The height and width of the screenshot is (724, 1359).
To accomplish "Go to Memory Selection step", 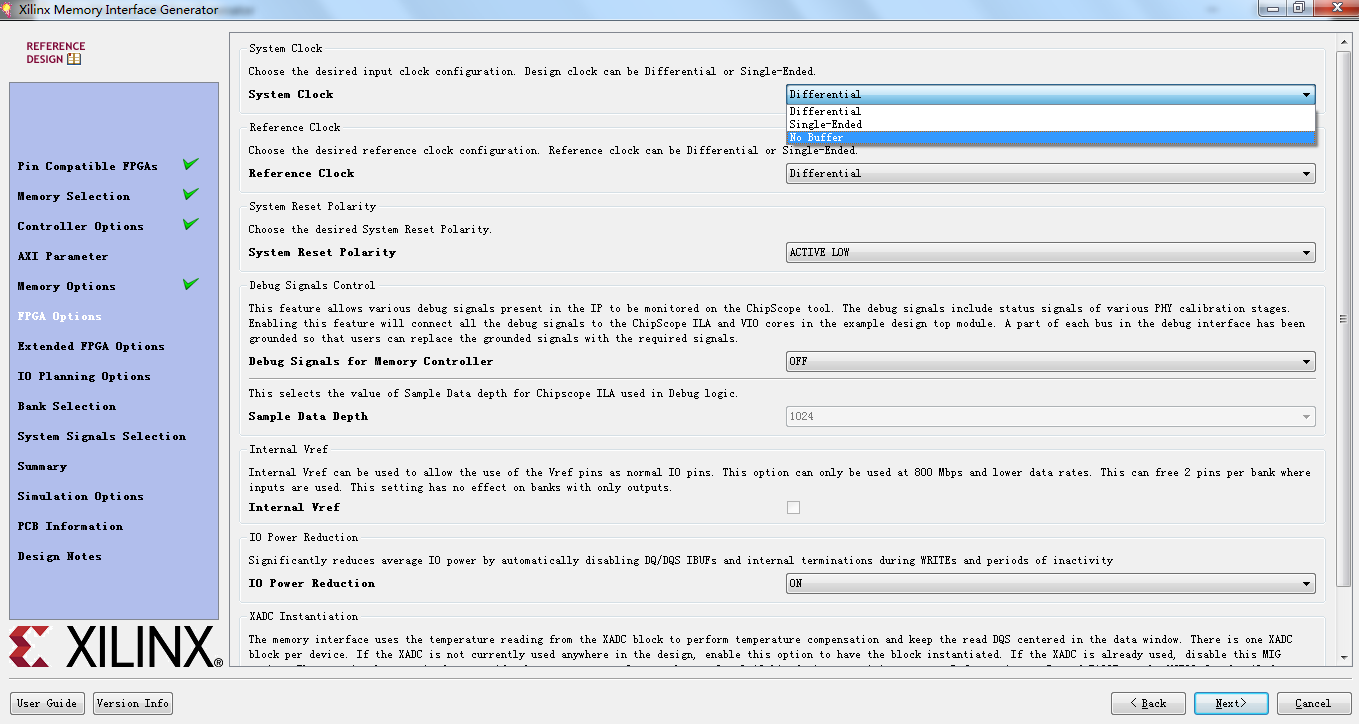I will click(x=74, y=196).
